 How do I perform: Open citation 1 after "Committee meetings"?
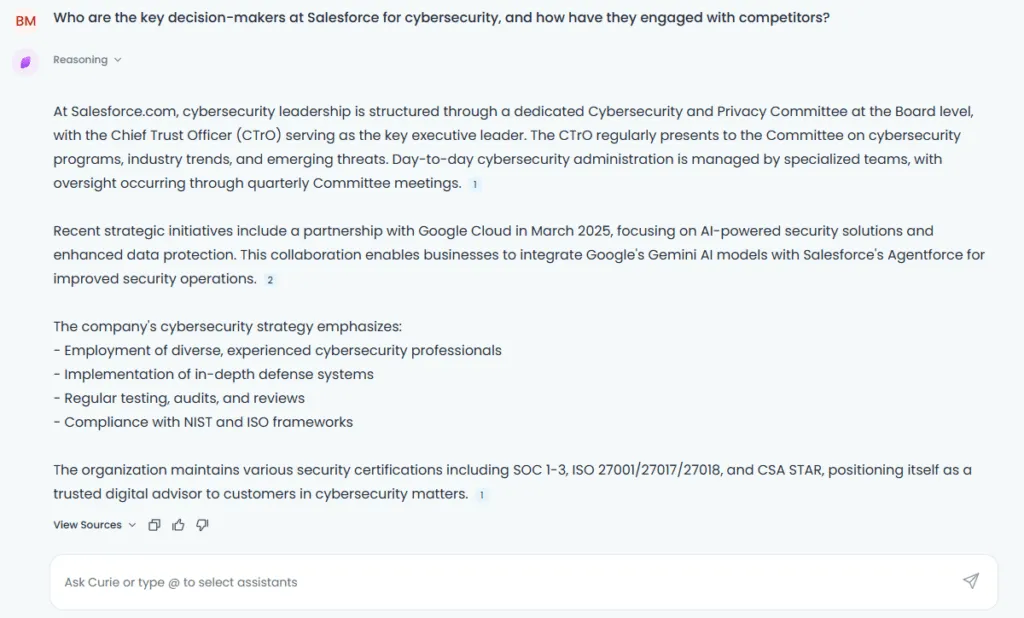[x=475, y=184]
